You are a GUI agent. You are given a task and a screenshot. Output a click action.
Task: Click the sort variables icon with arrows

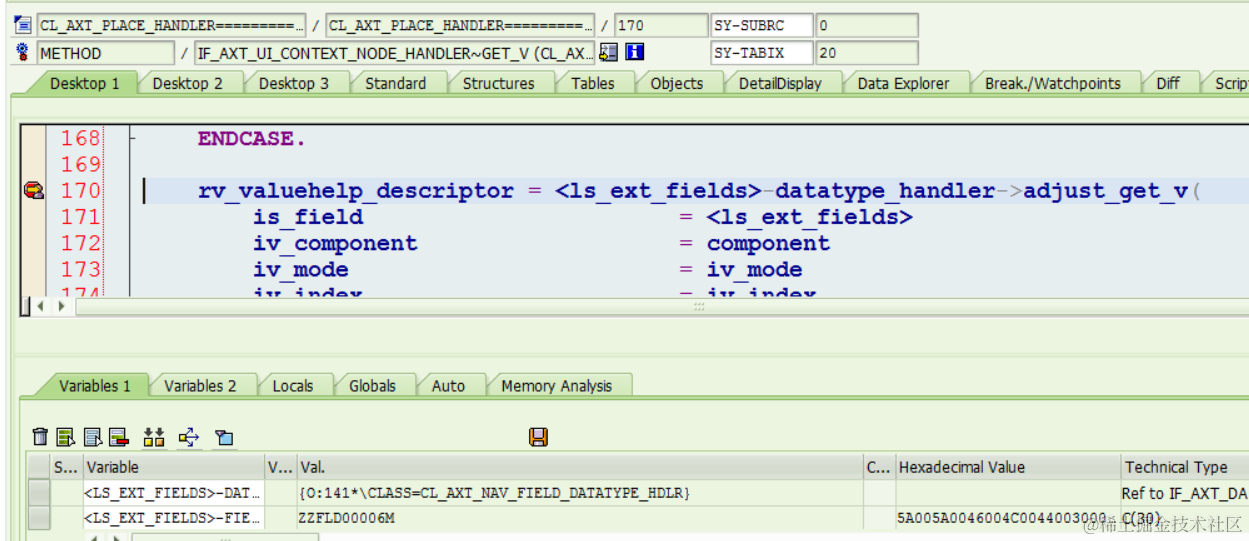(x=154, y=436)
